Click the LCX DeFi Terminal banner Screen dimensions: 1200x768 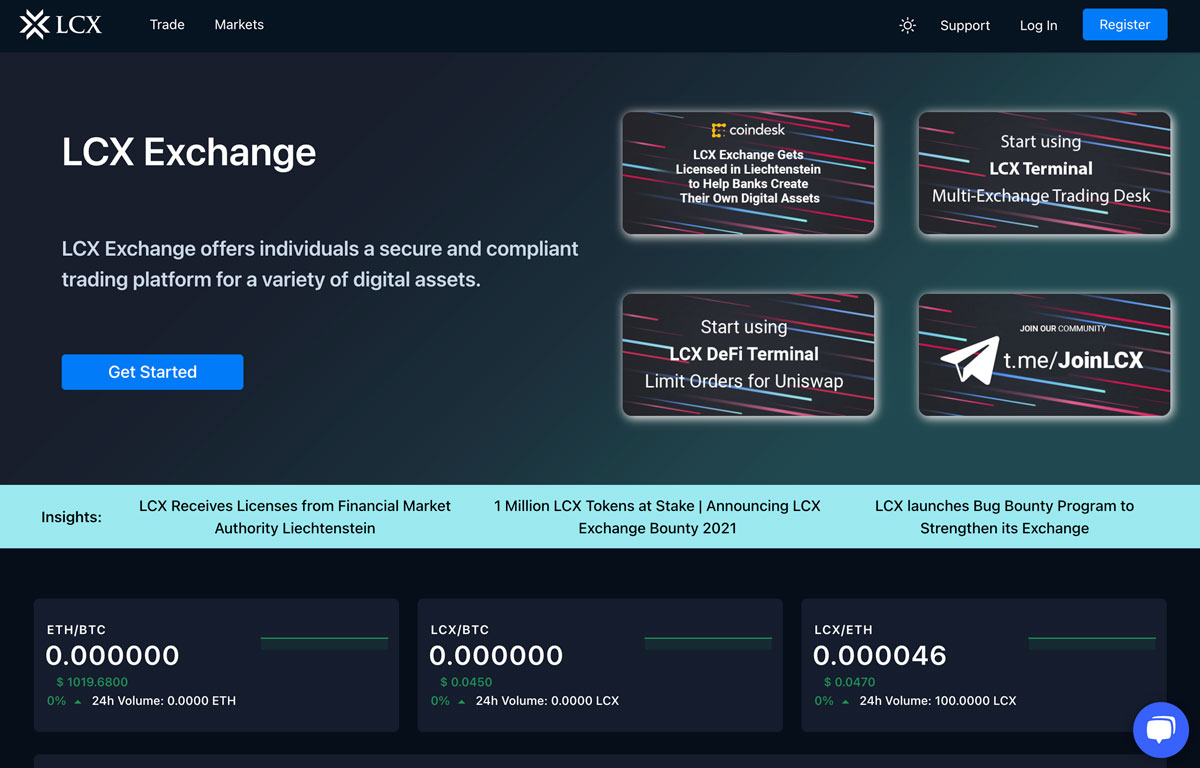tap(748, 355)
